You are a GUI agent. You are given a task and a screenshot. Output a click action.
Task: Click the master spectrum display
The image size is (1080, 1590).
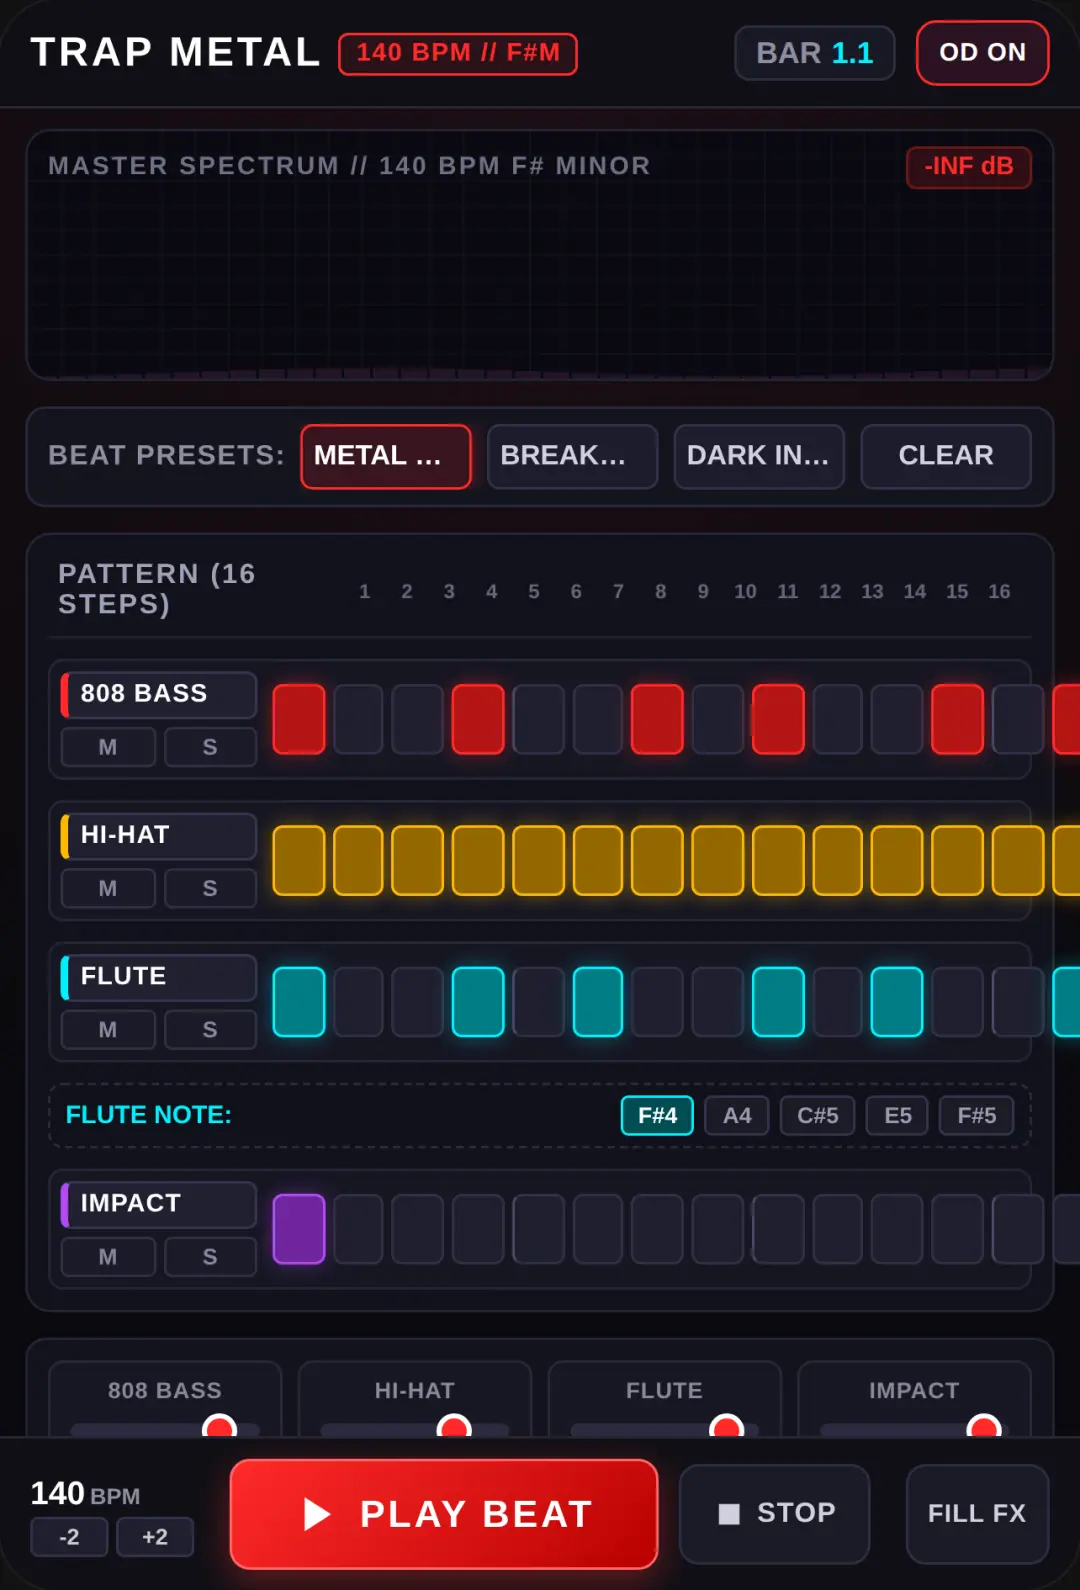(540, 255)
